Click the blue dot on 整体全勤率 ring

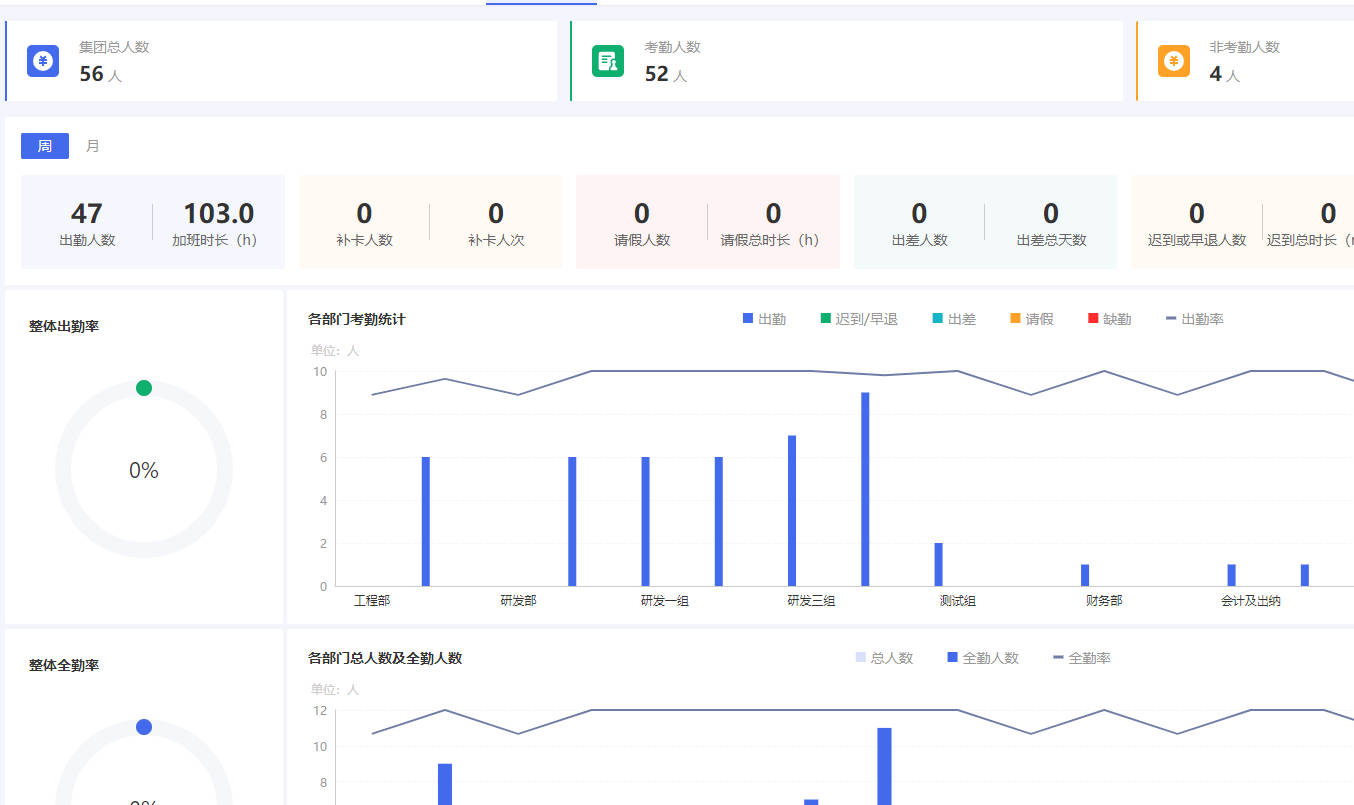144,727
